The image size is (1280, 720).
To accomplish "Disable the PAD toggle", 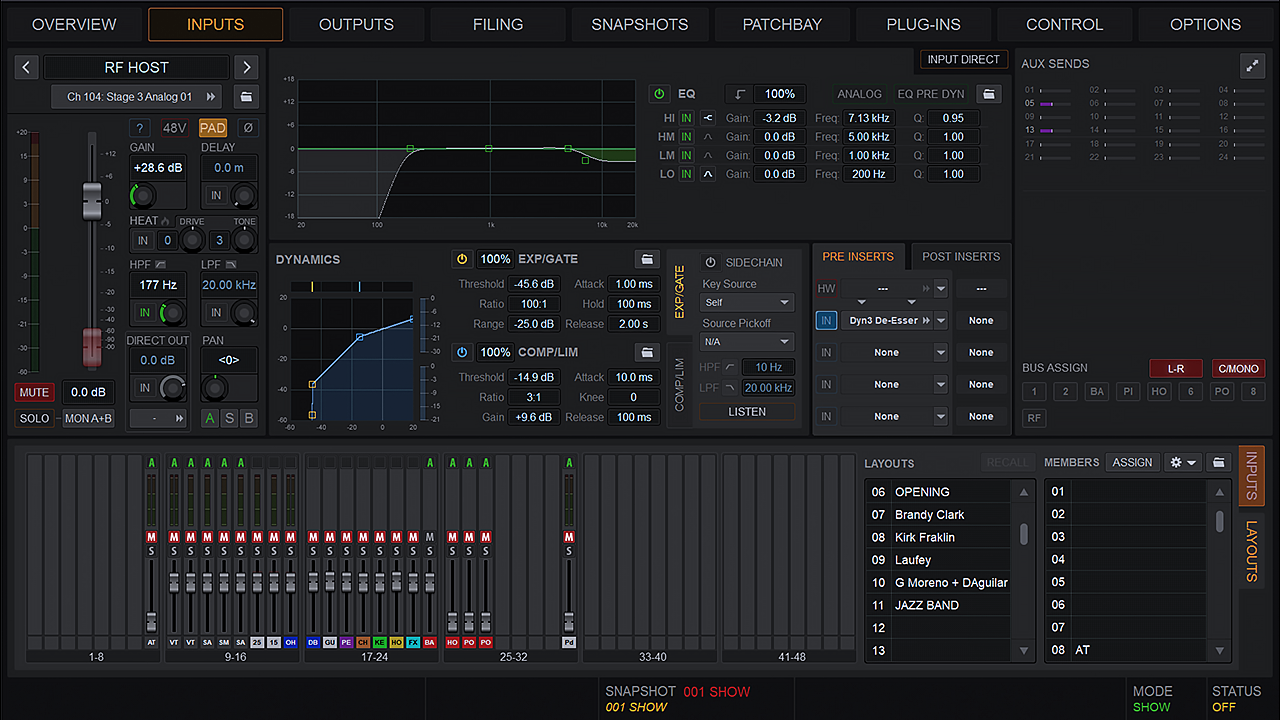I will click(x=212, y=128).
